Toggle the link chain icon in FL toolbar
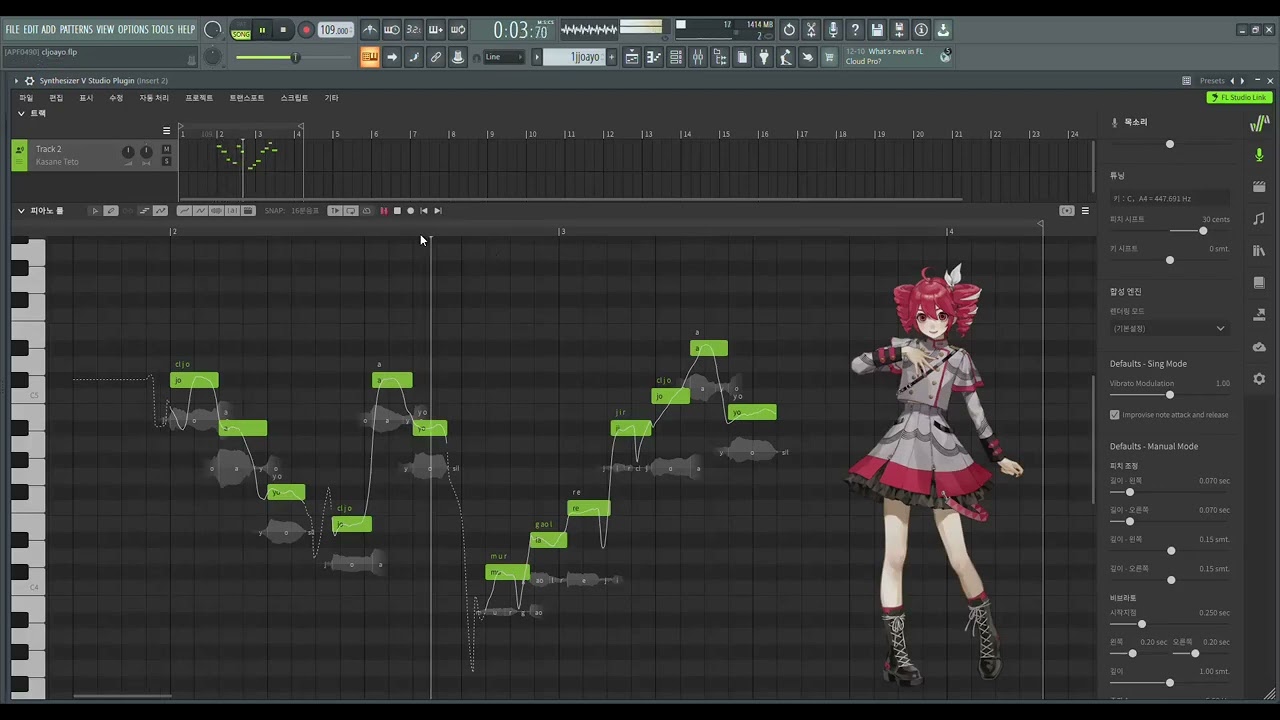 tap(436, 57)
